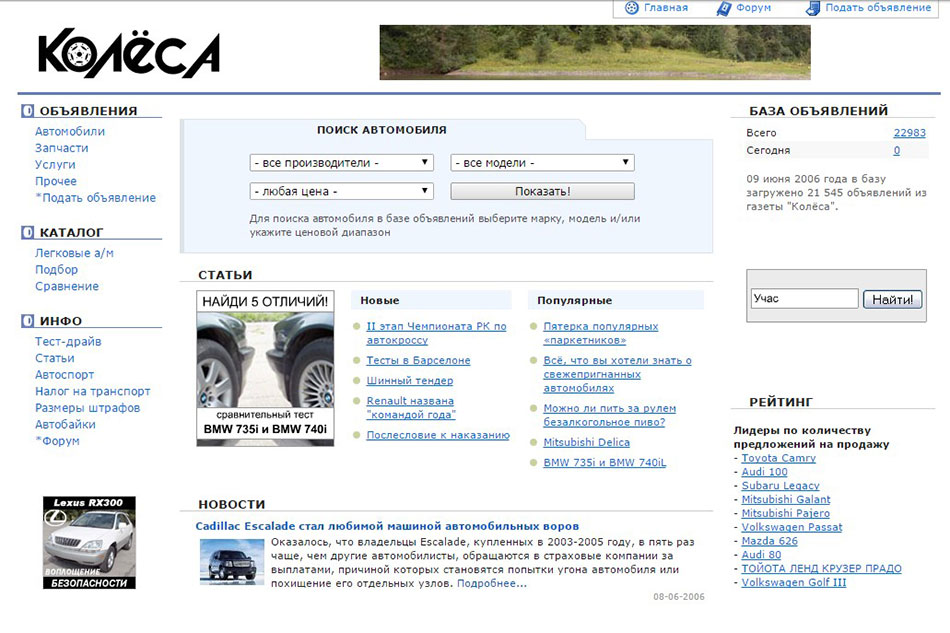
Task: Click the Объявления section icon
Action: [27, 111]
